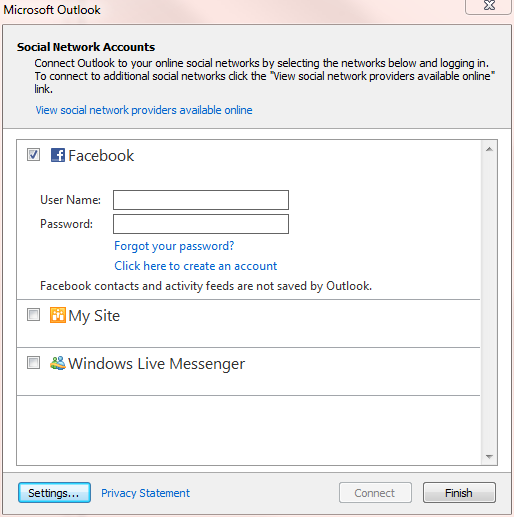Viewport: 514px width, 517px height.
Task: Click the Windows Live Messenger icon
Action: (x=58, y=363)
